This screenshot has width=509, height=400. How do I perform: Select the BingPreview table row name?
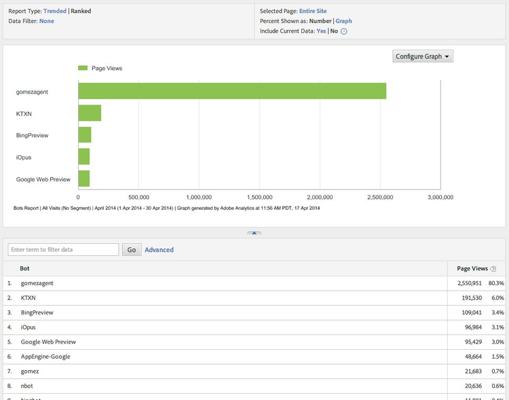click(37, 312)
